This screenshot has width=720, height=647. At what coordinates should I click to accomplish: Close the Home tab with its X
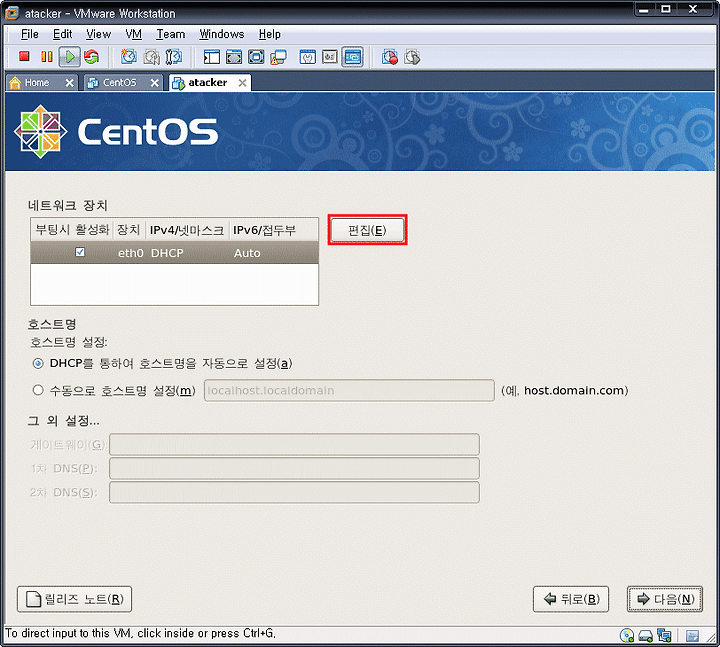[x=69, y=83]
